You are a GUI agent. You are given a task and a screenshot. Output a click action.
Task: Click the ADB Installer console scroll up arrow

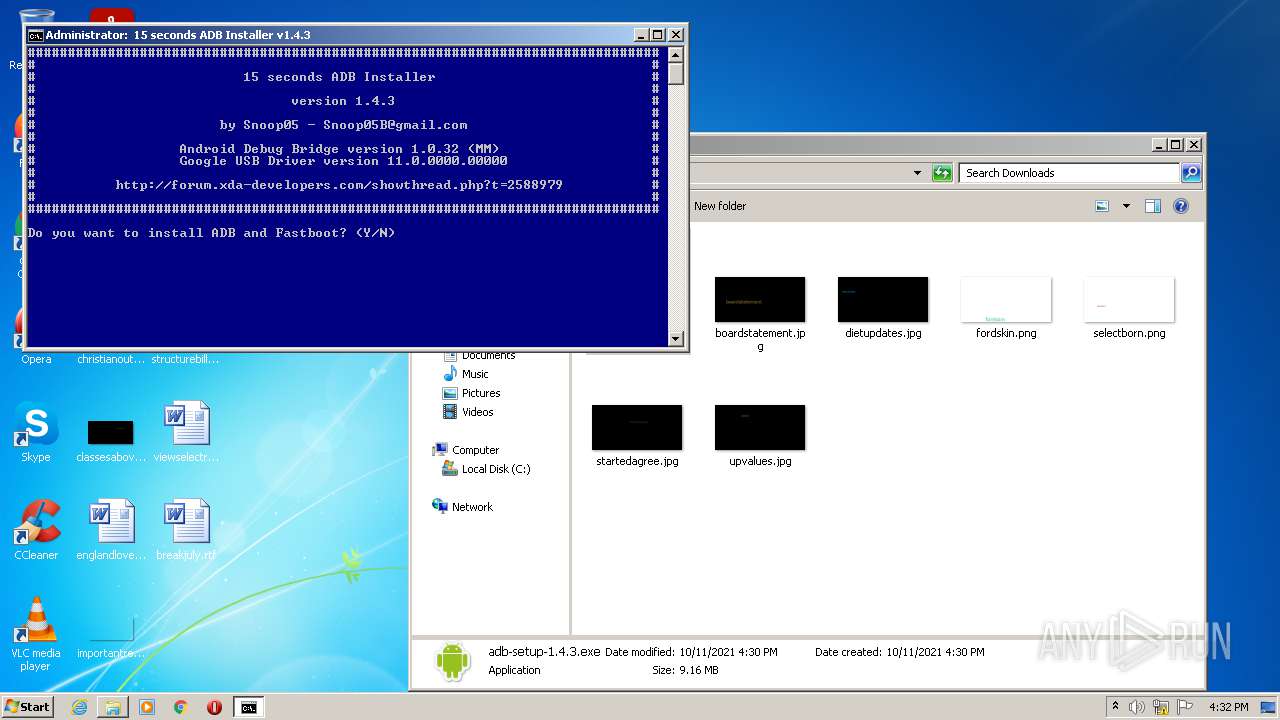pos(676,55)
